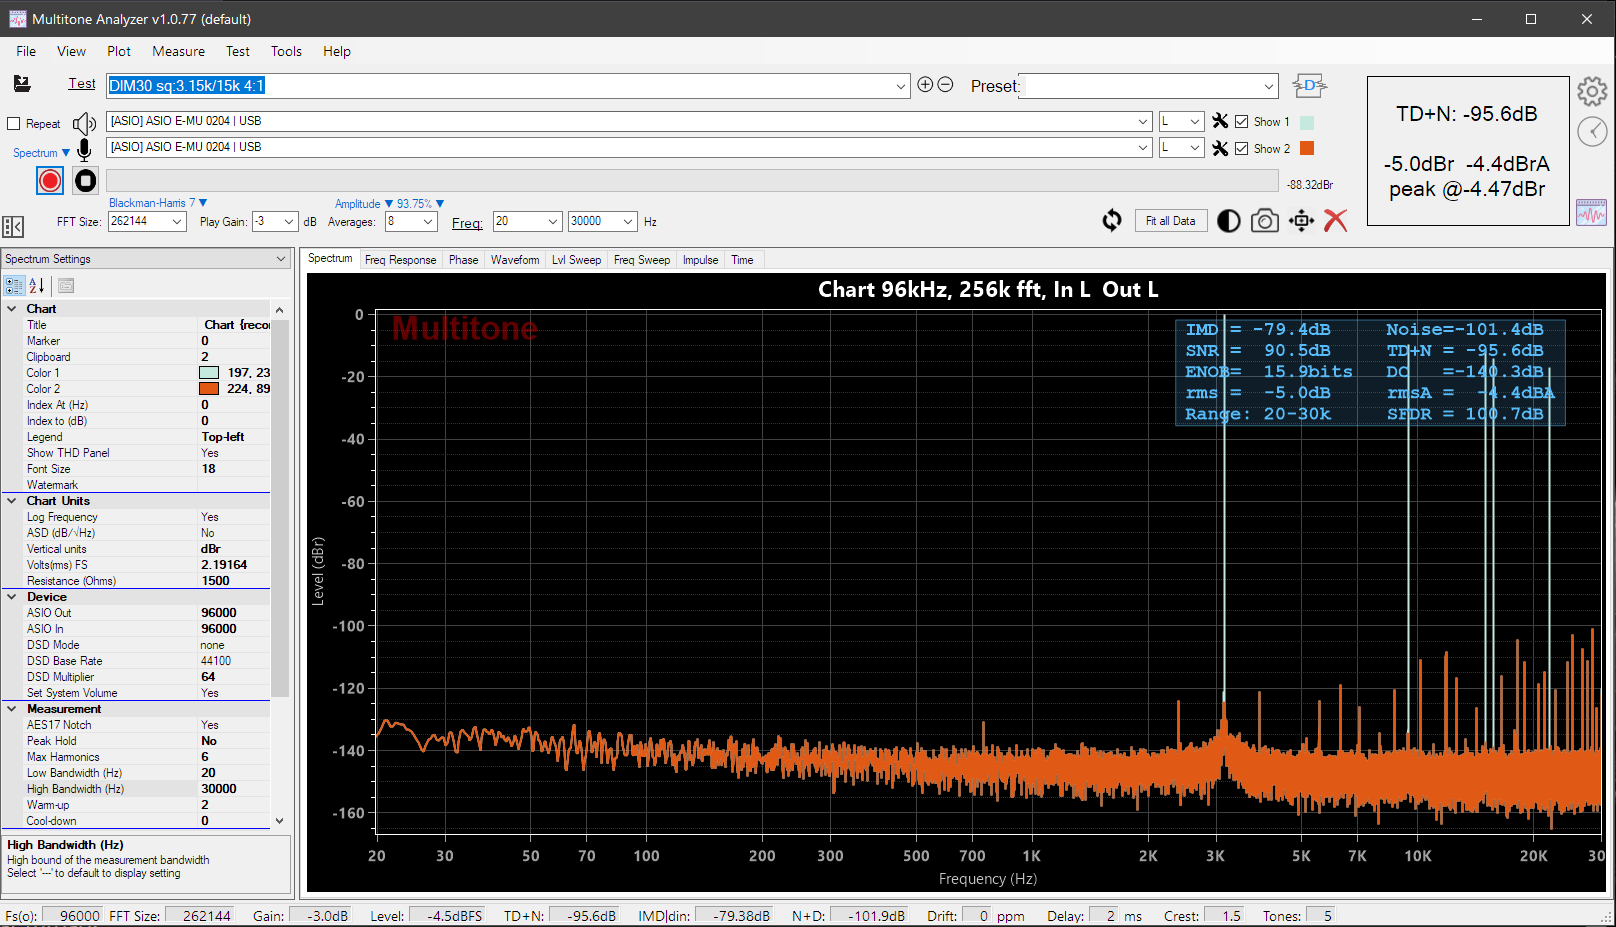Open settings with the gear icon
The height and width of the screenshot is (927, 1616).
coord(1592,92)
